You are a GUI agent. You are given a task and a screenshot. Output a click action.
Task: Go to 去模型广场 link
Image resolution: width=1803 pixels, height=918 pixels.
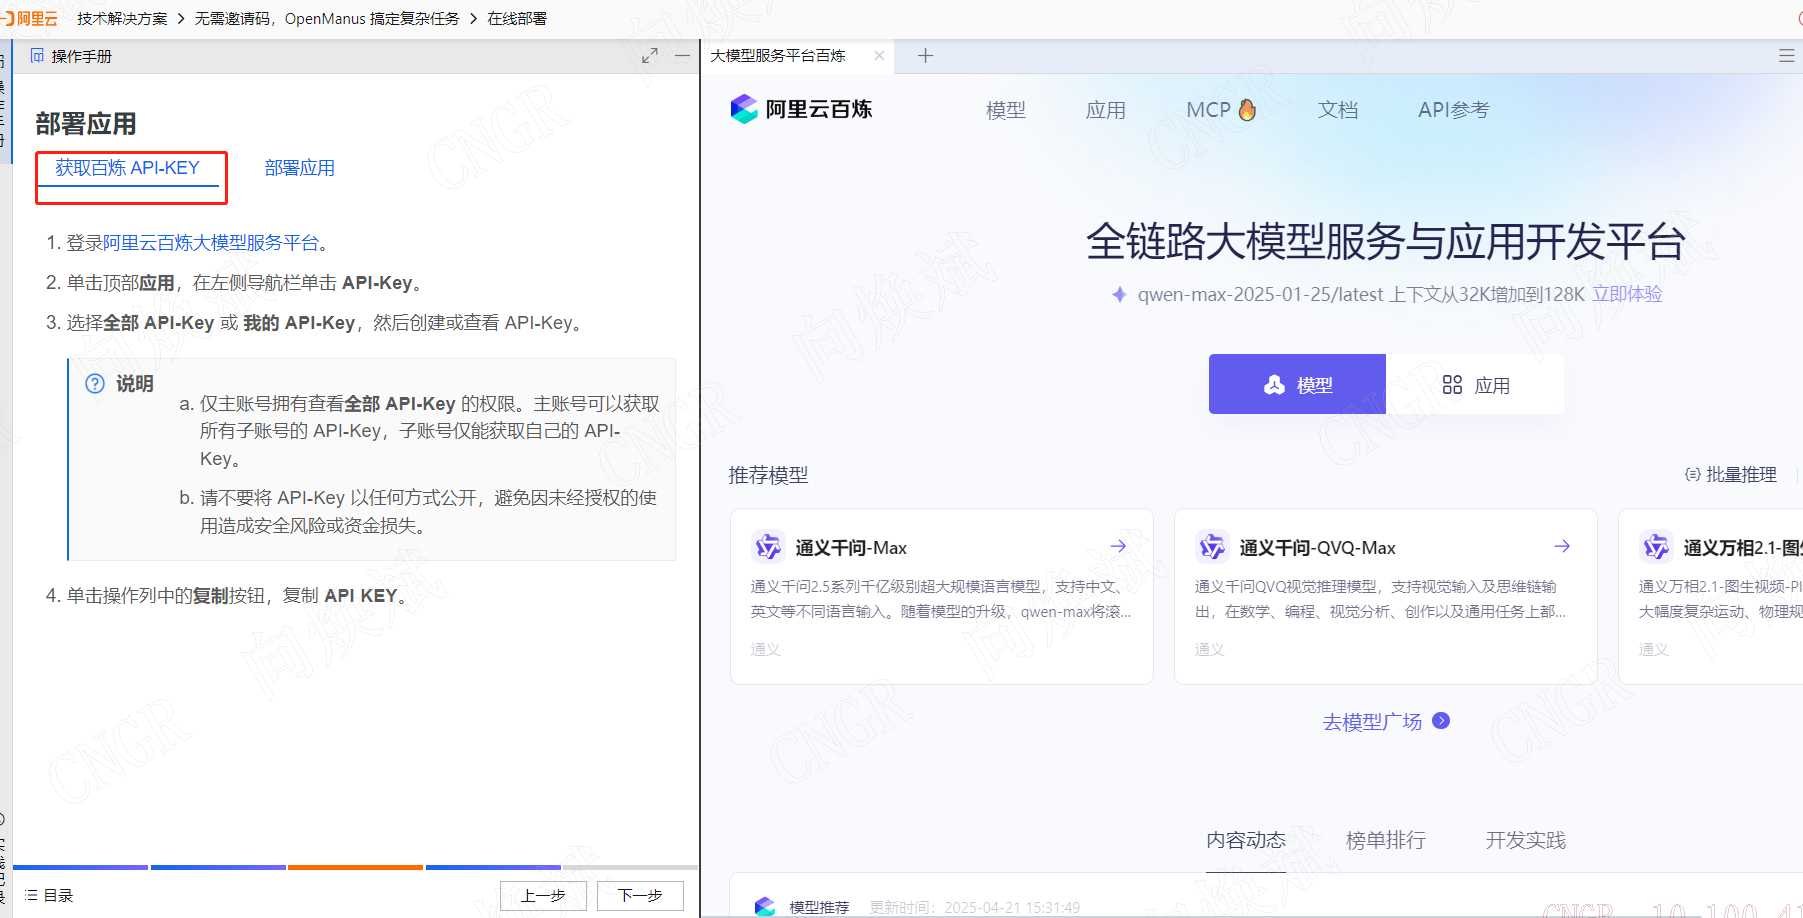click(1372, 721)
